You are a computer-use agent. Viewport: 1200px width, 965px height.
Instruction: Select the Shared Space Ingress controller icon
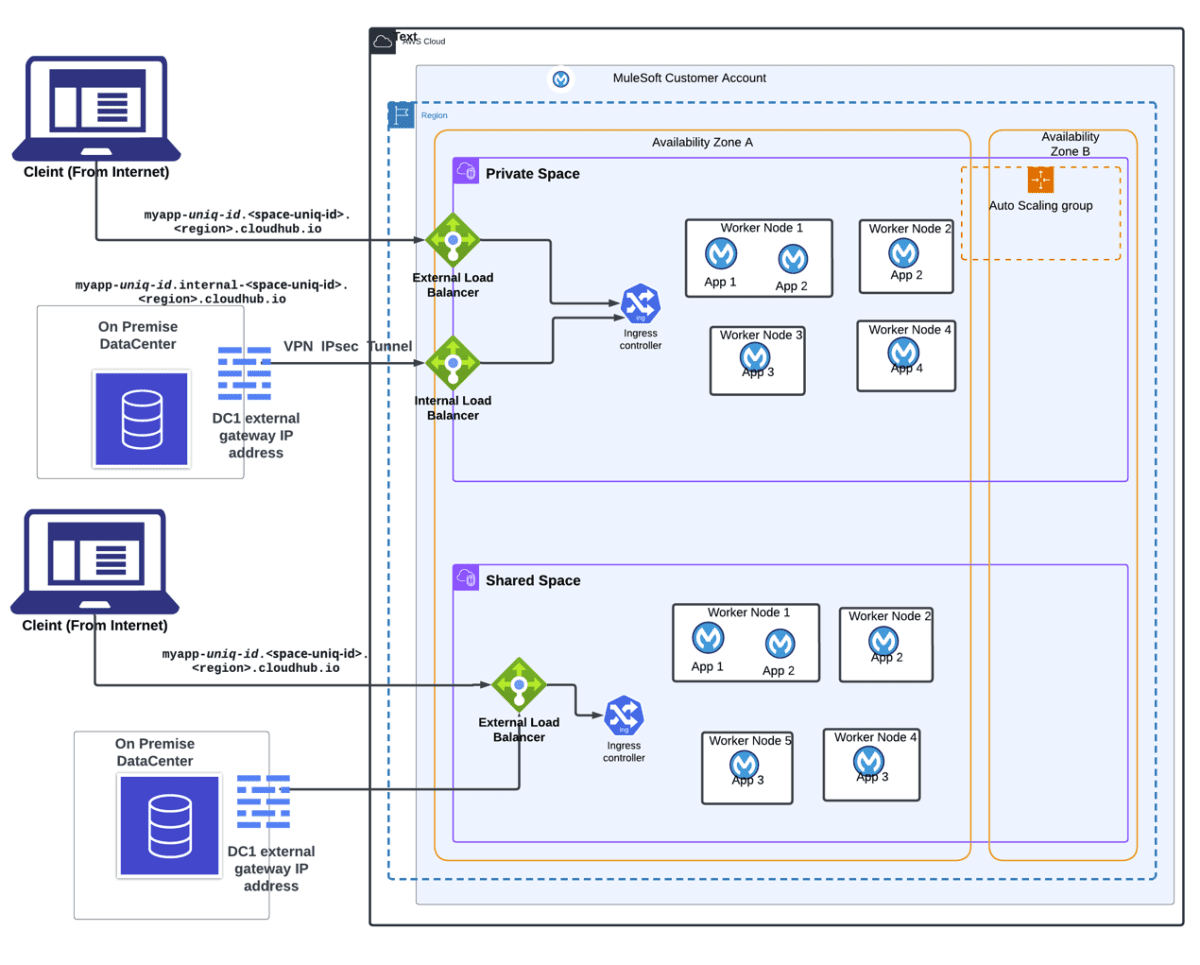click(x=624, y=716)
